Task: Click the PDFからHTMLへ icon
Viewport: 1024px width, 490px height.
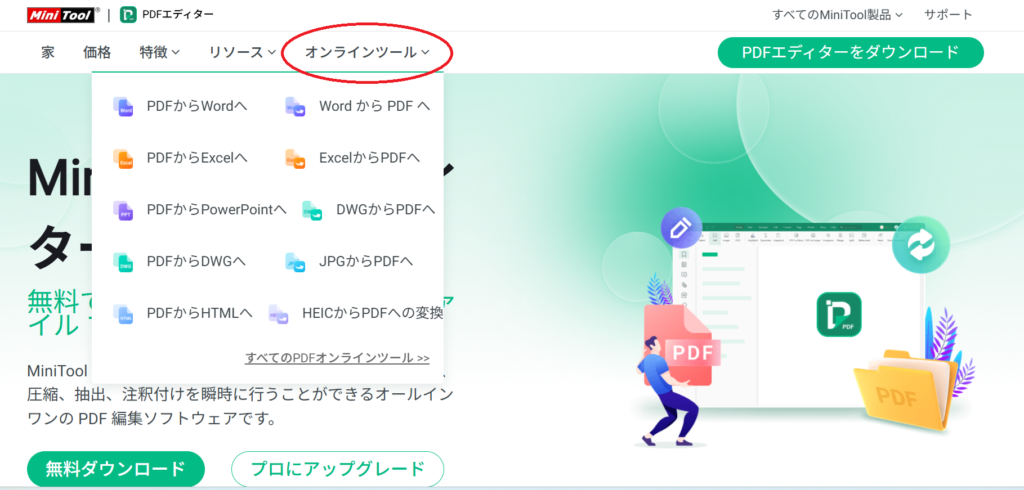Action: coord(123,314)
